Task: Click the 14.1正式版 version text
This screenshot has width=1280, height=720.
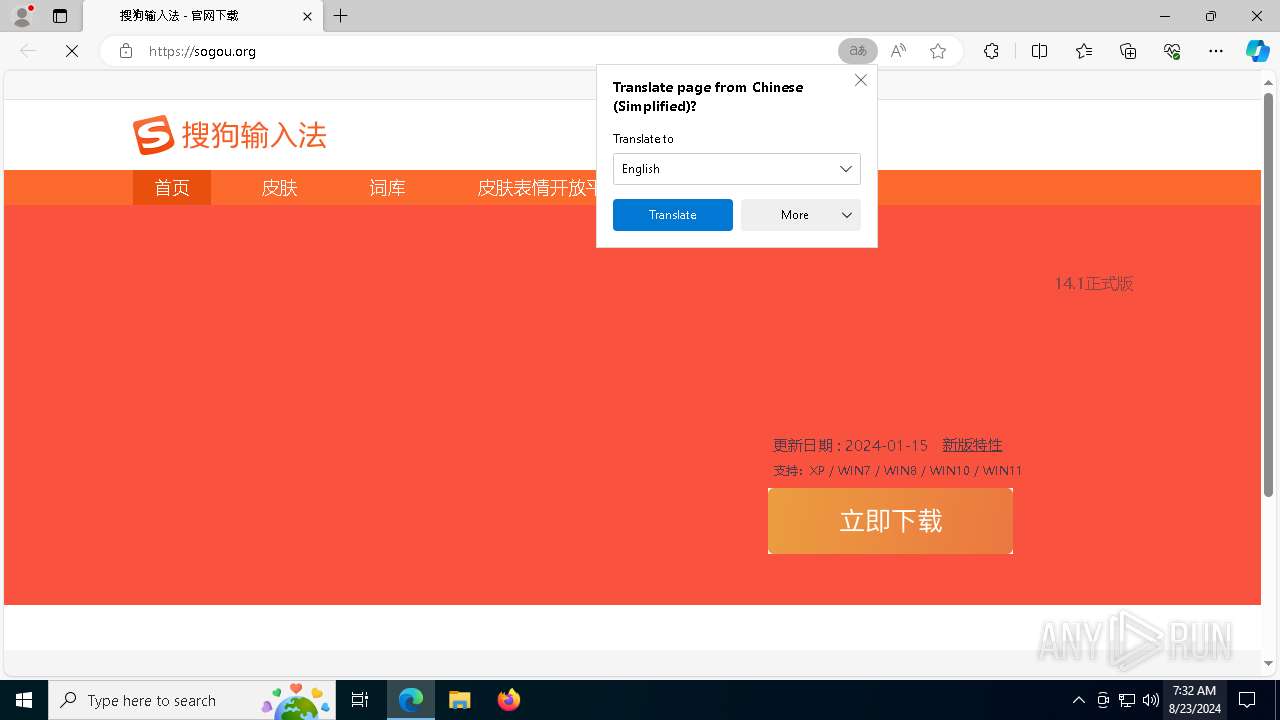Action: point(1093,284)
